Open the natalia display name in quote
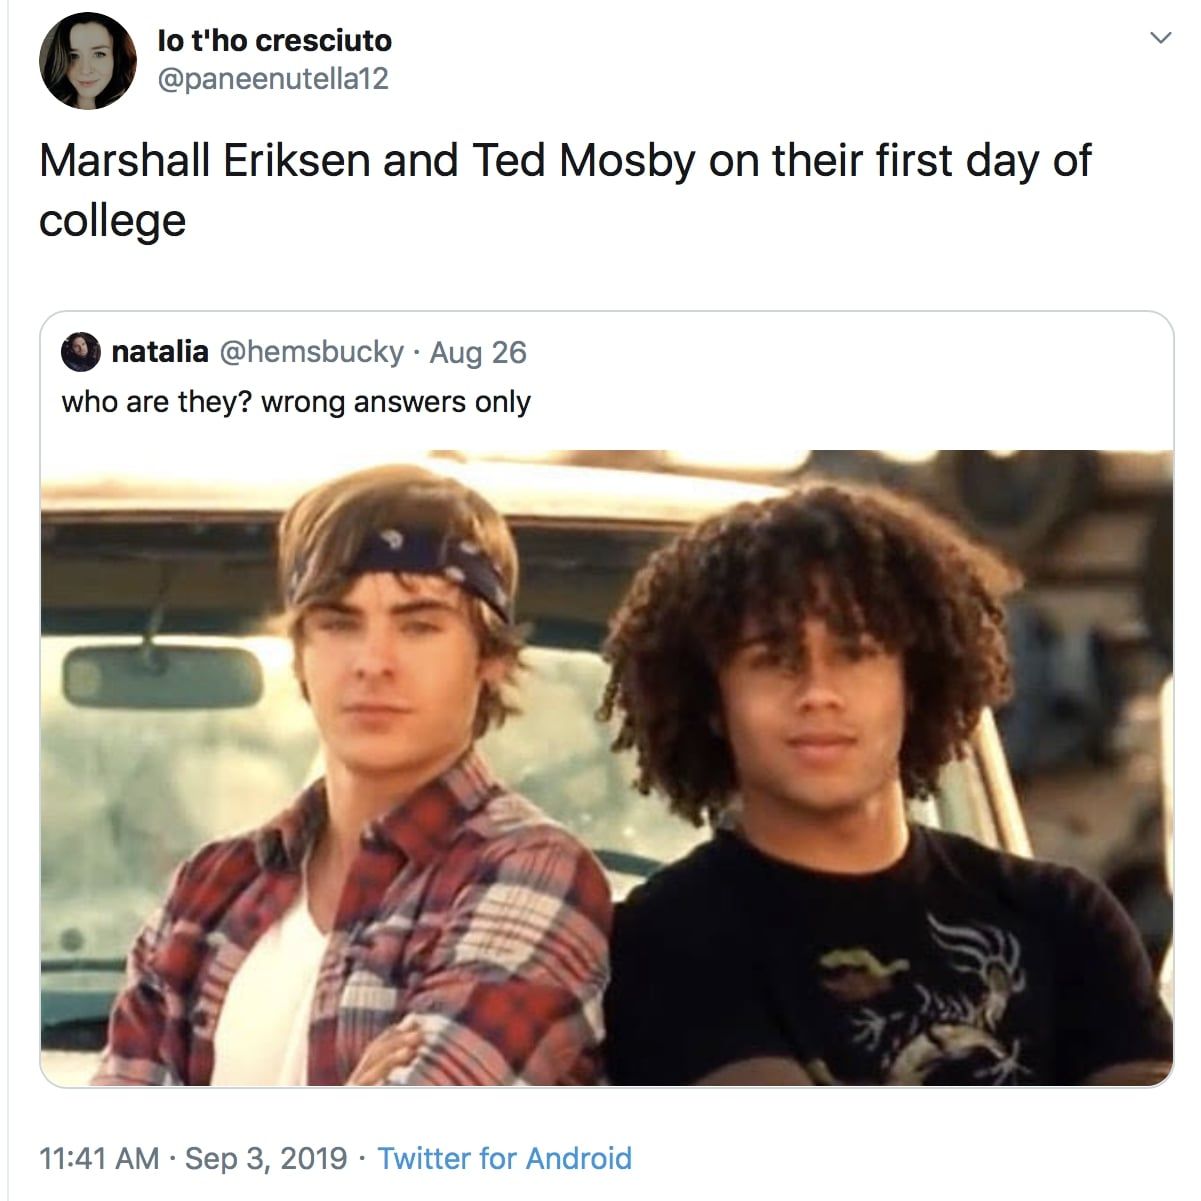This screenshot has height=1201, width=1201. (x=160, y=352)
